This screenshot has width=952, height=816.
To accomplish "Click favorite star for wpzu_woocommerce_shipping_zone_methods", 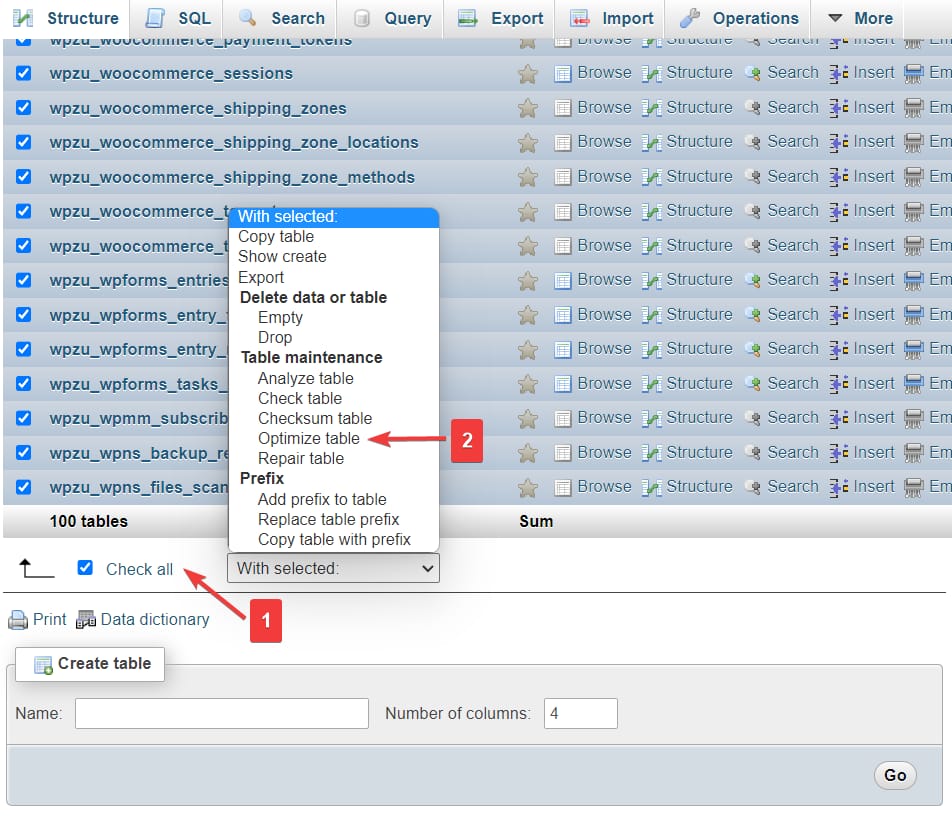I will (x=528, y=177).
